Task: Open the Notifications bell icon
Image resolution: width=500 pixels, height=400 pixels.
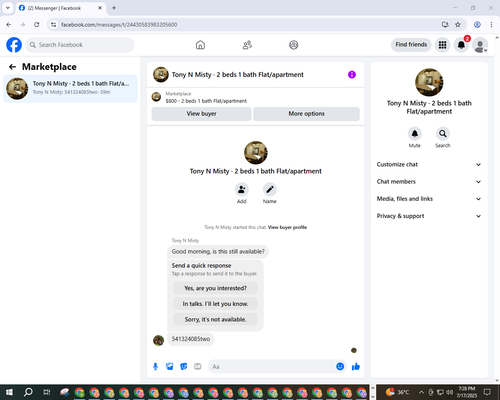Action: point(461,45)
